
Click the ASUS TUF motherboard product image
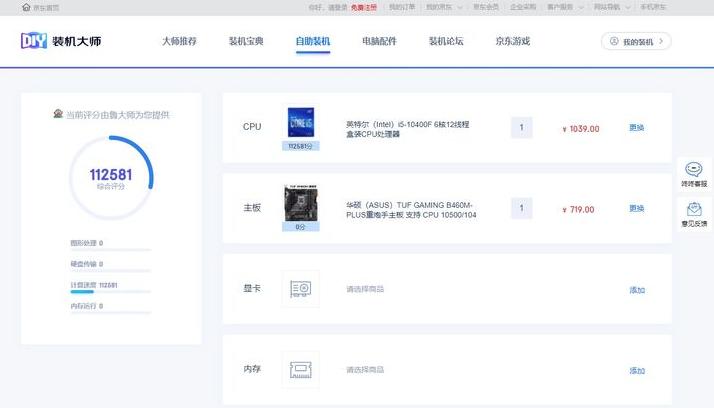301,203
